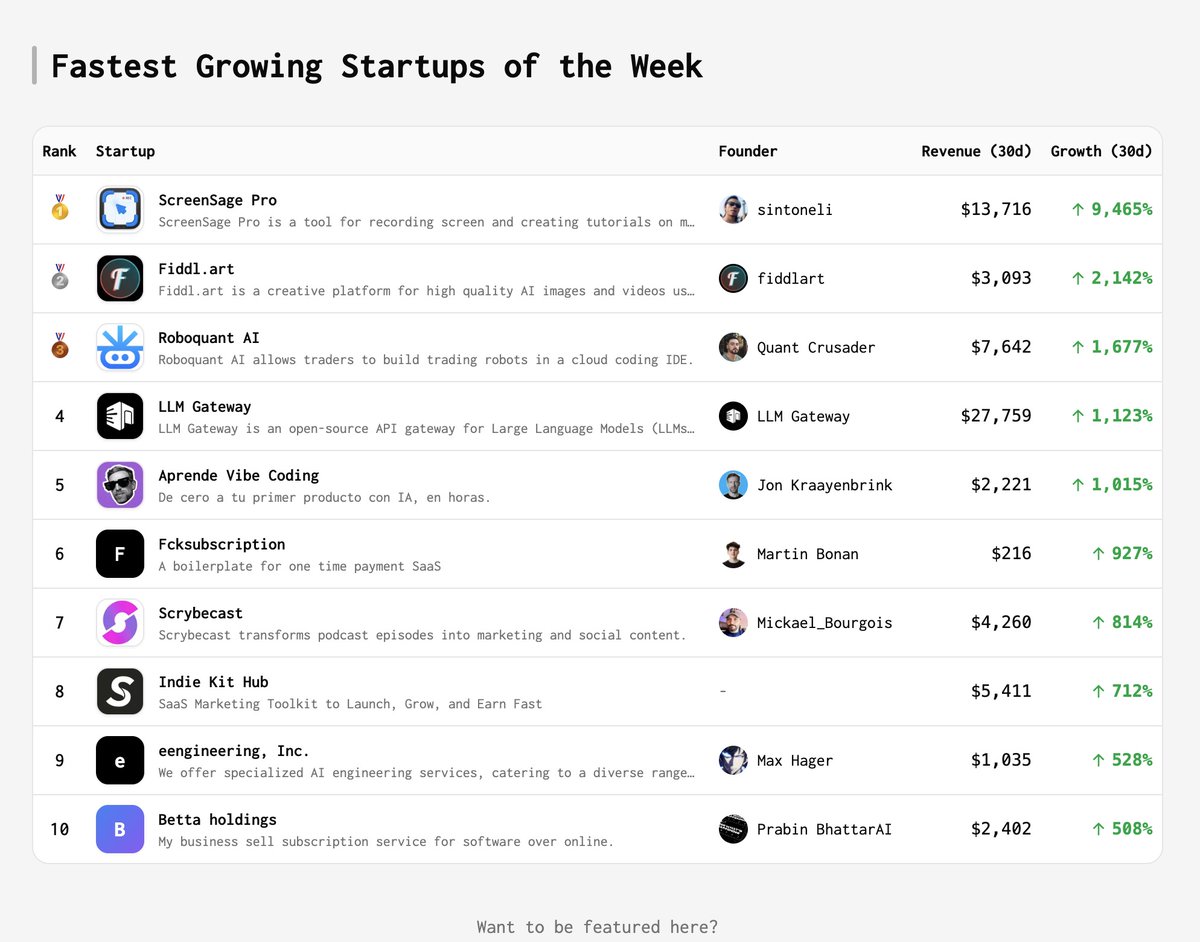
Task: Select the Betta holdings B icon
Action: pyautogui.click(x=120, y=829)
